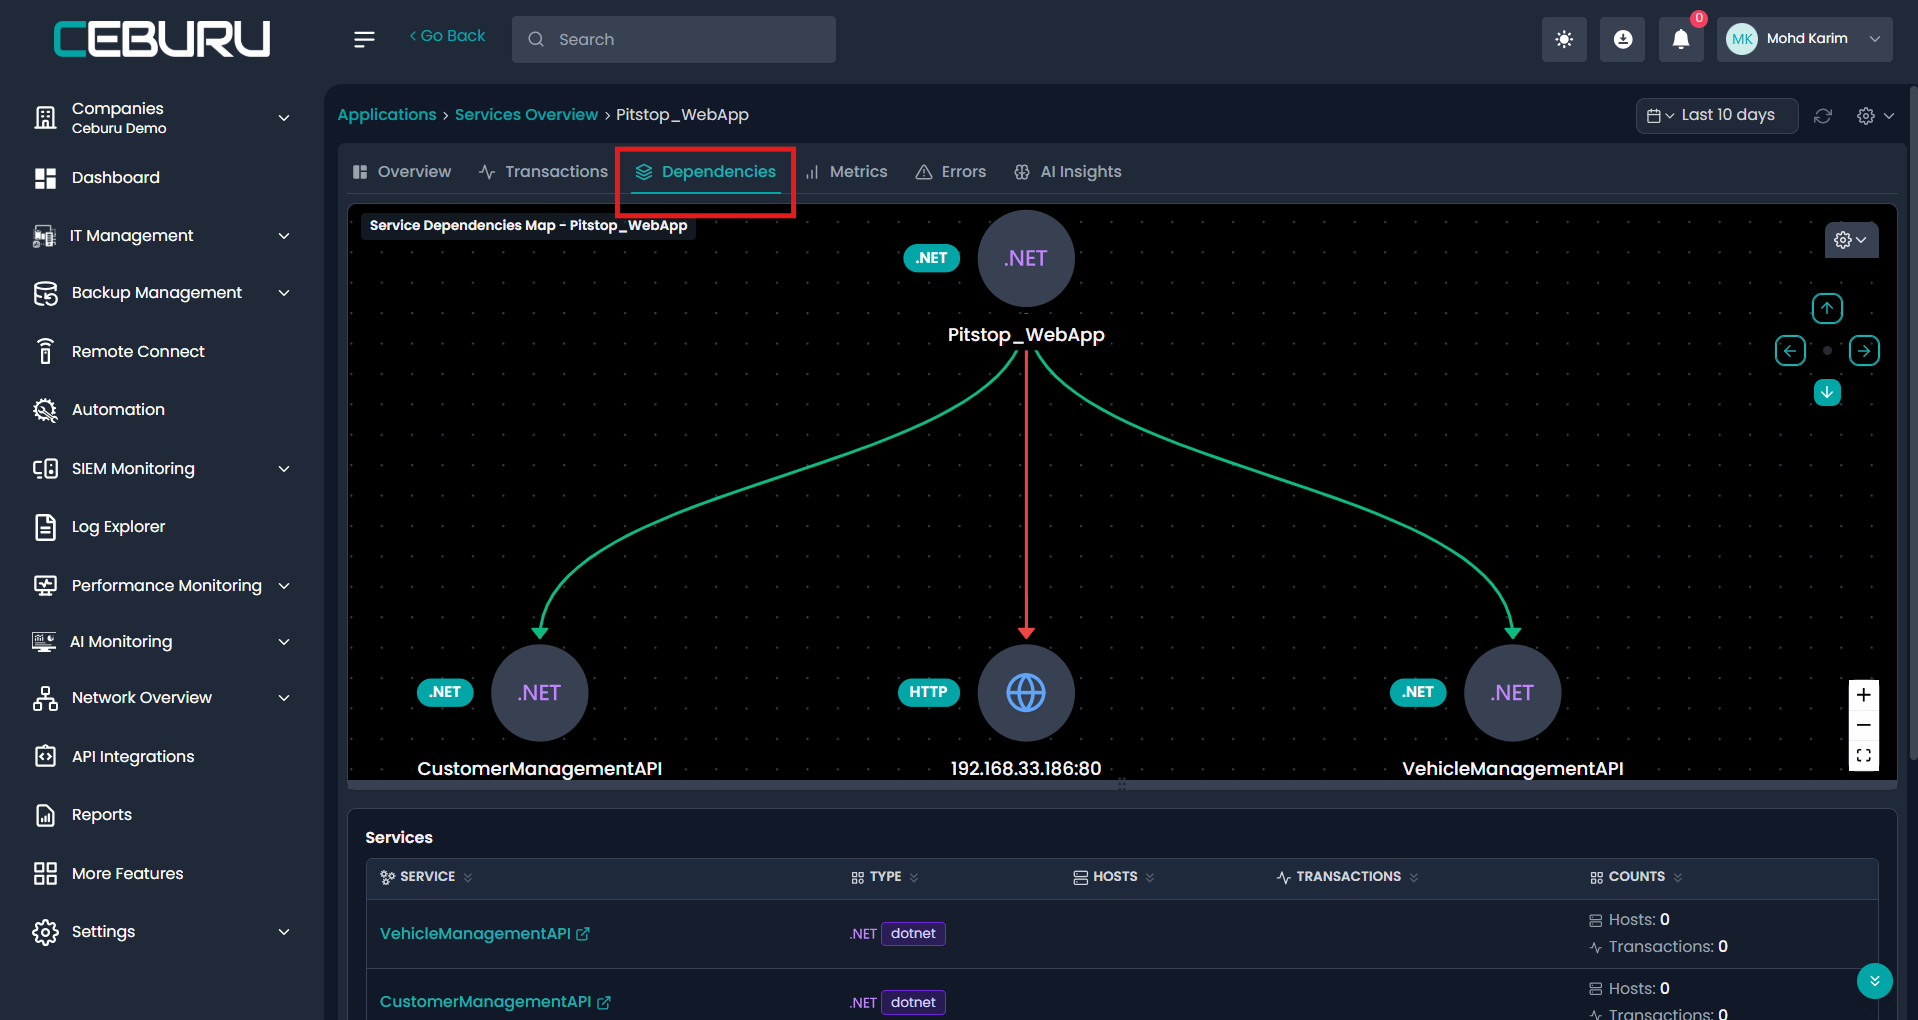Expand the Performance Monitoring section
Image resolution: width=1918 pixels, height=1020 pixels.
click(284, 586)
